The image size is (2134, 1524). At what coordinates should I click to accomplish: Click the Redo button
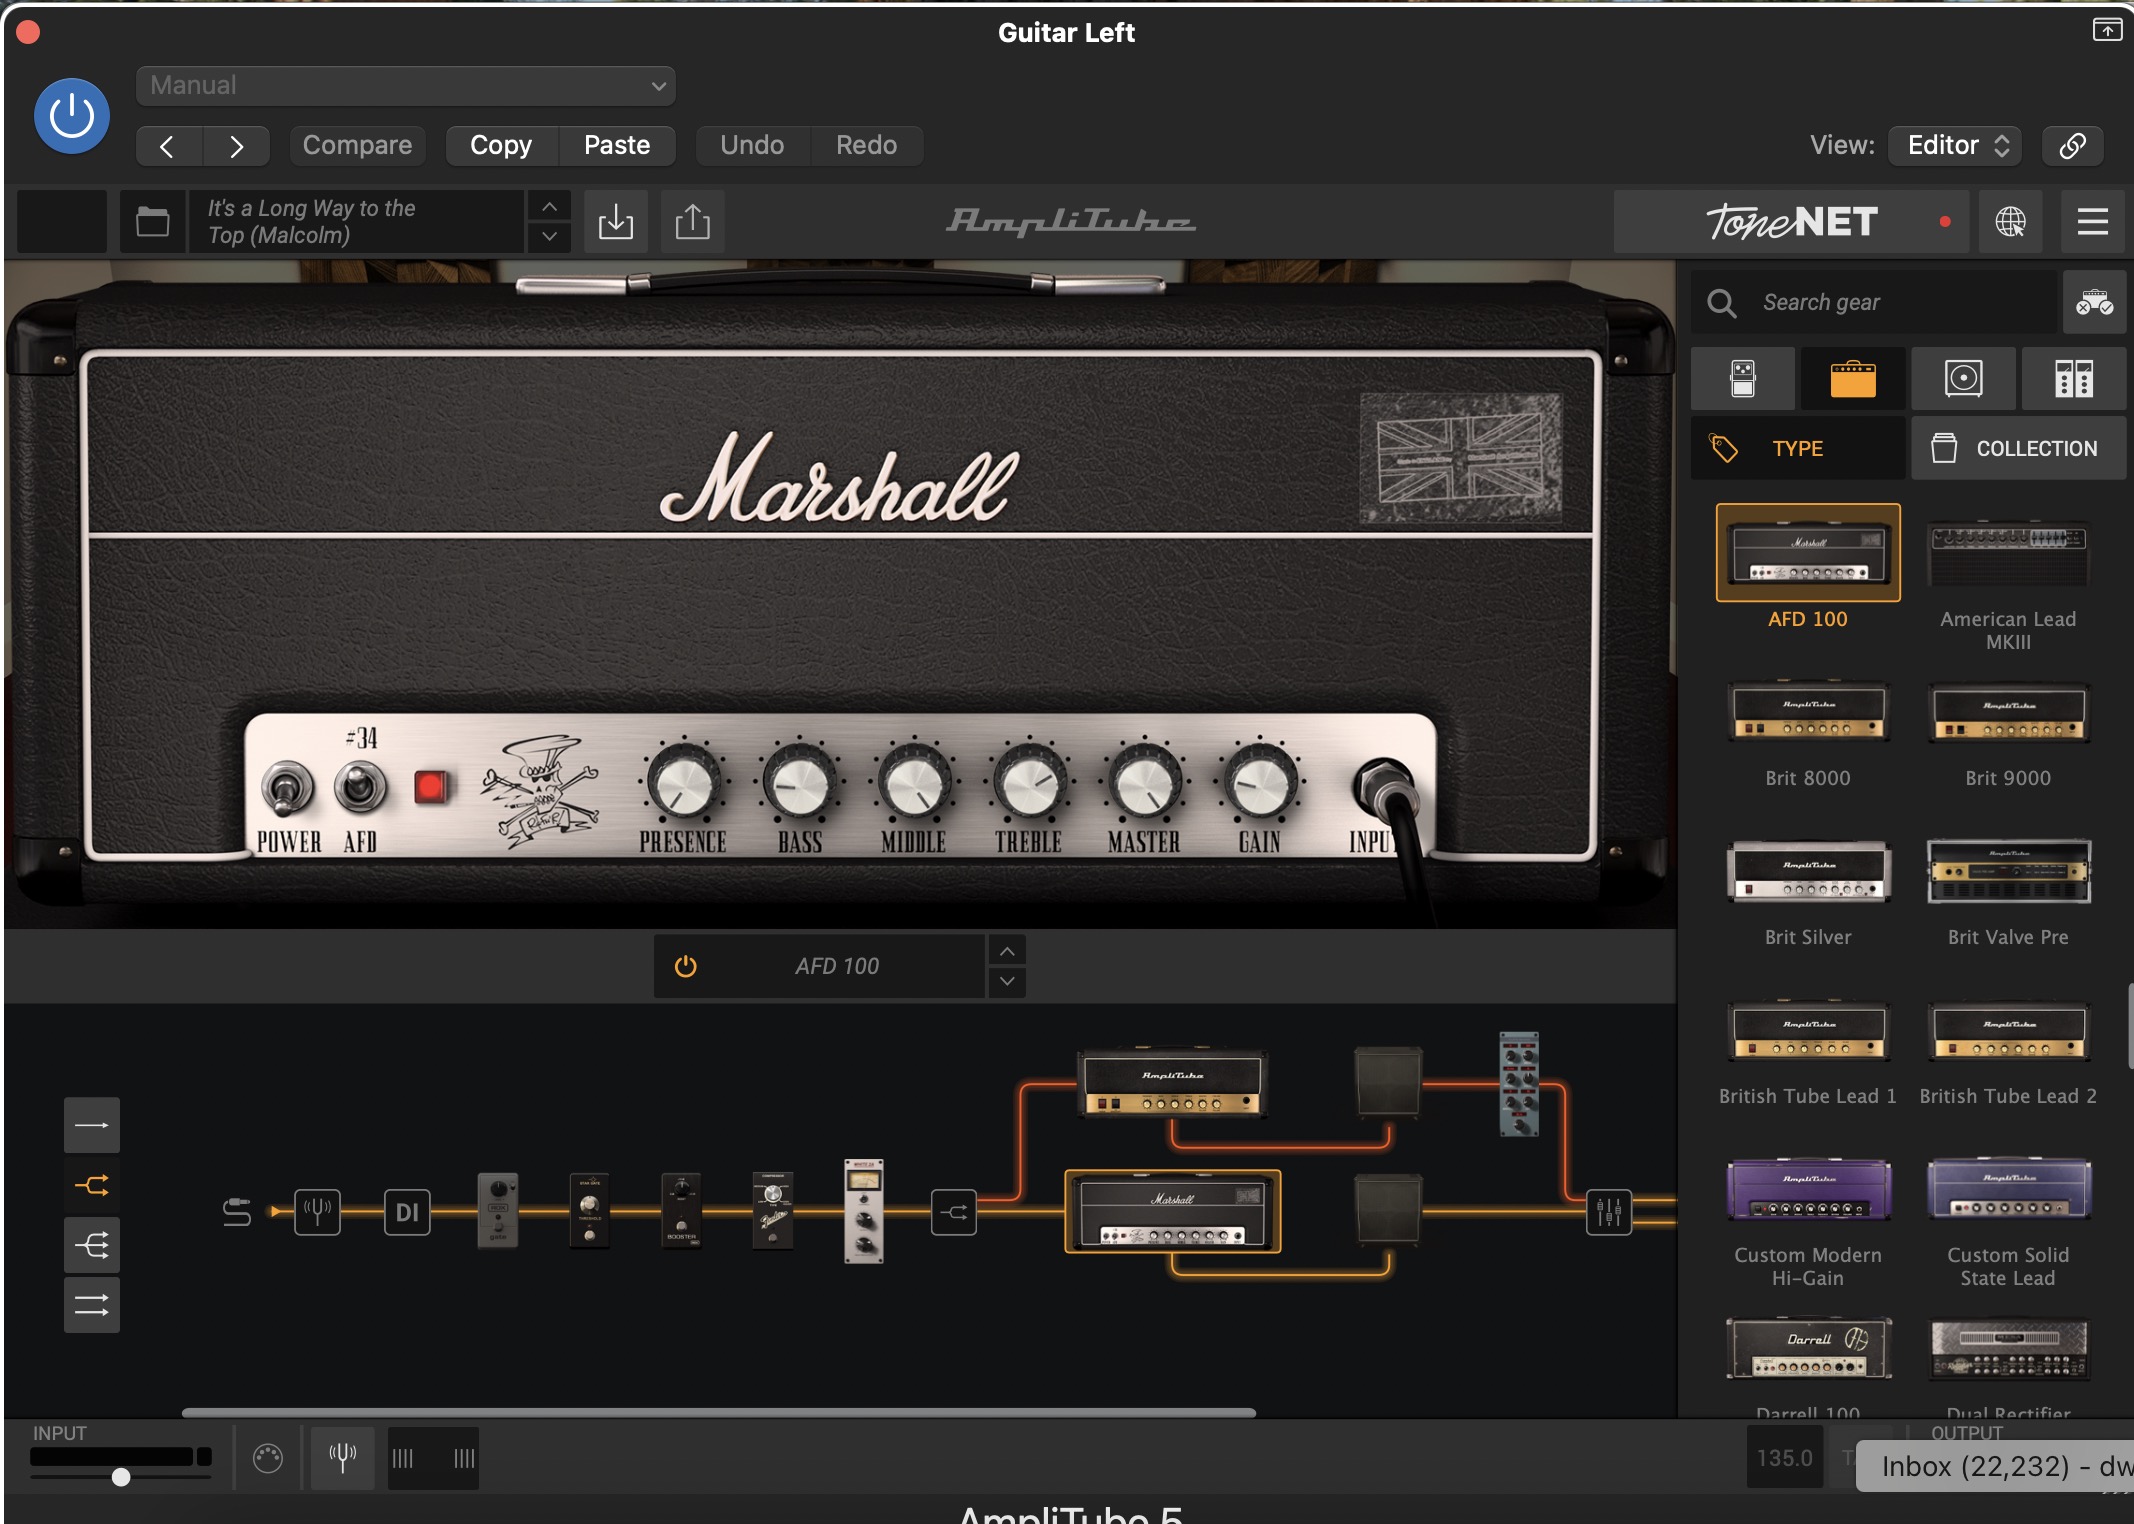click(866, 146)
